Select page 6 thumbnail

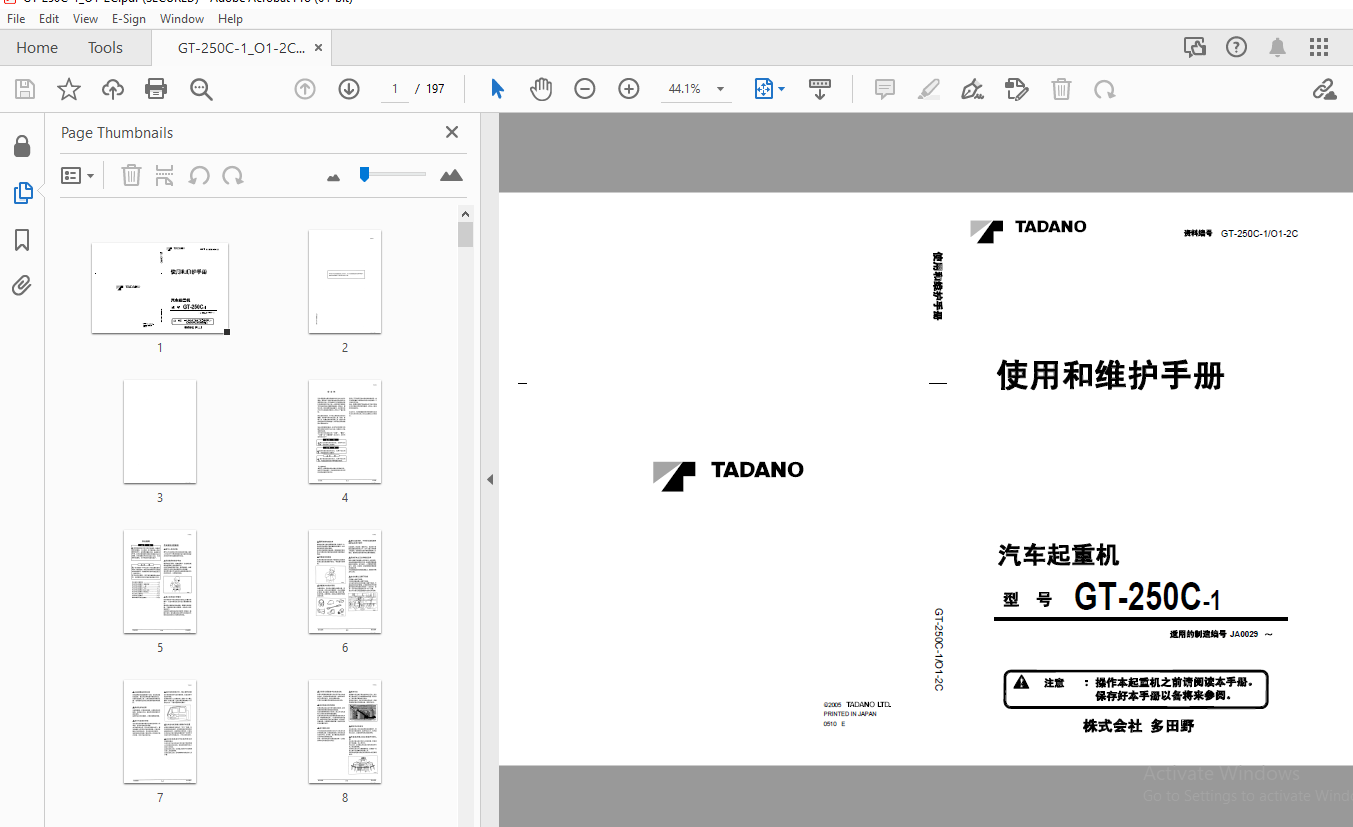[x=345, y=581]
